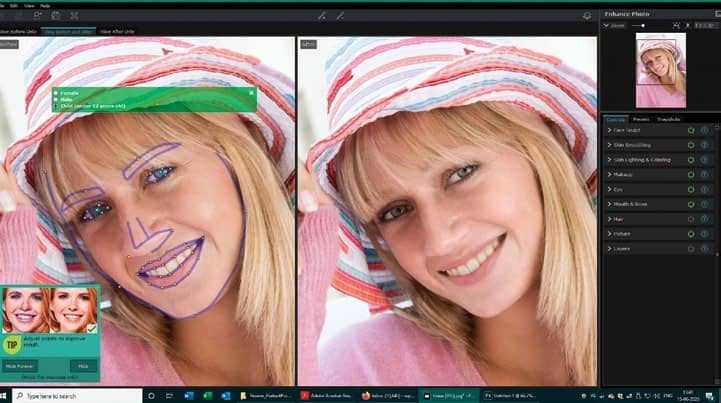Click Skin Smoothing info icon
The image size is (721, 403).
coord(704,145)
